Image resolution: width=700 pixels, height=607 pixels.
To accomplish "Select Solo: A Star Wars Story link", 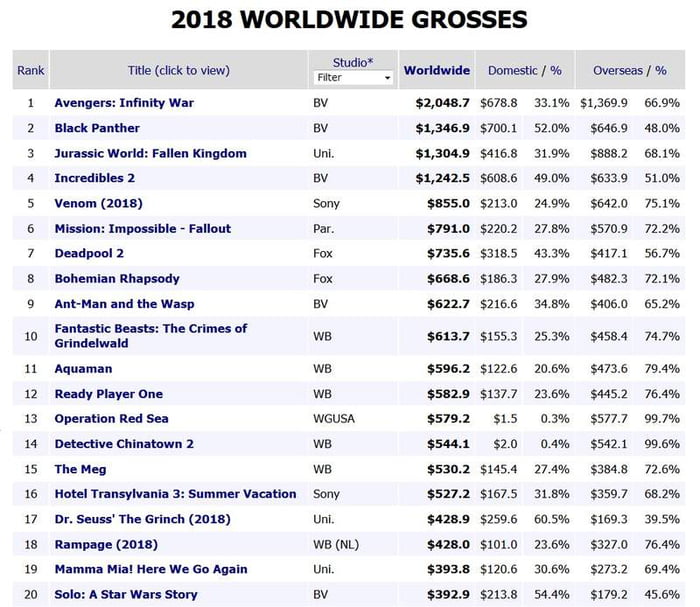I will 126,595.
